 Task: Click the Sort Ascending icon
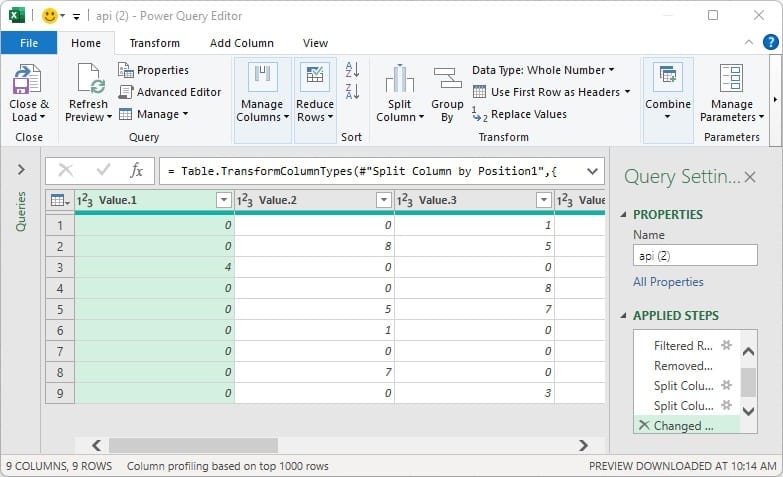tap(352, 70)
